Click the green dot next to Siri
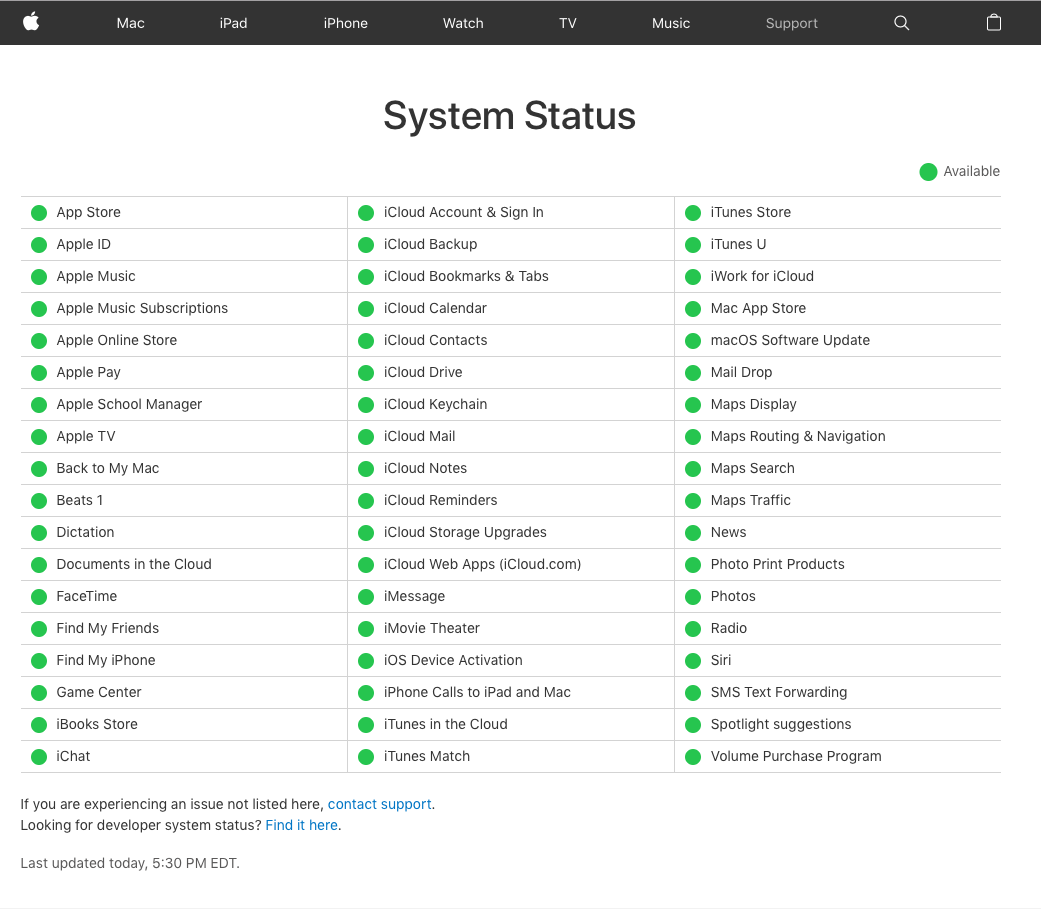This screenshot has width=1041, height=909. [693, 661]
